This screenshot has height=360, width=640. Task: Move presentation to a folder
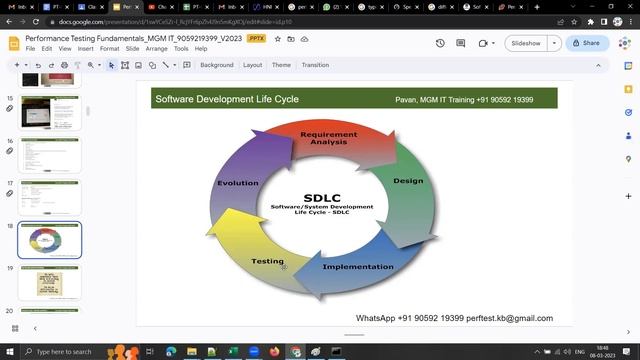point(291,39)
